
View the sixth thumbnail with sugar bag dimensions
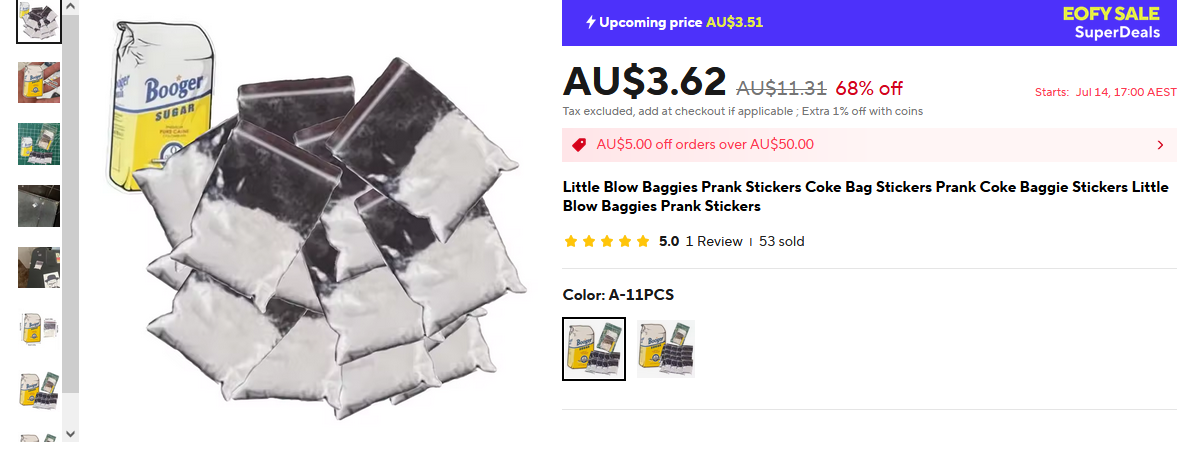point(39,329)
